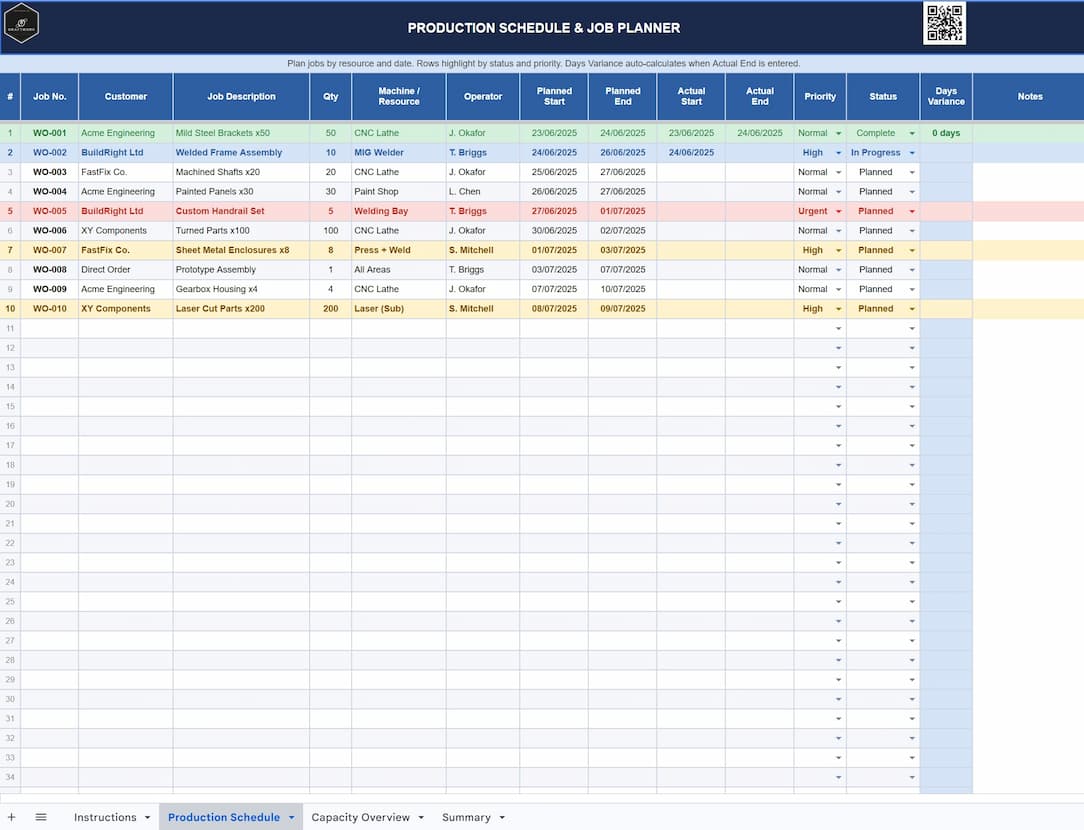Select customer cell Direct Order
Image resolution: width=1084 pixels, height=830 pixels.
[x=126, y=270]
